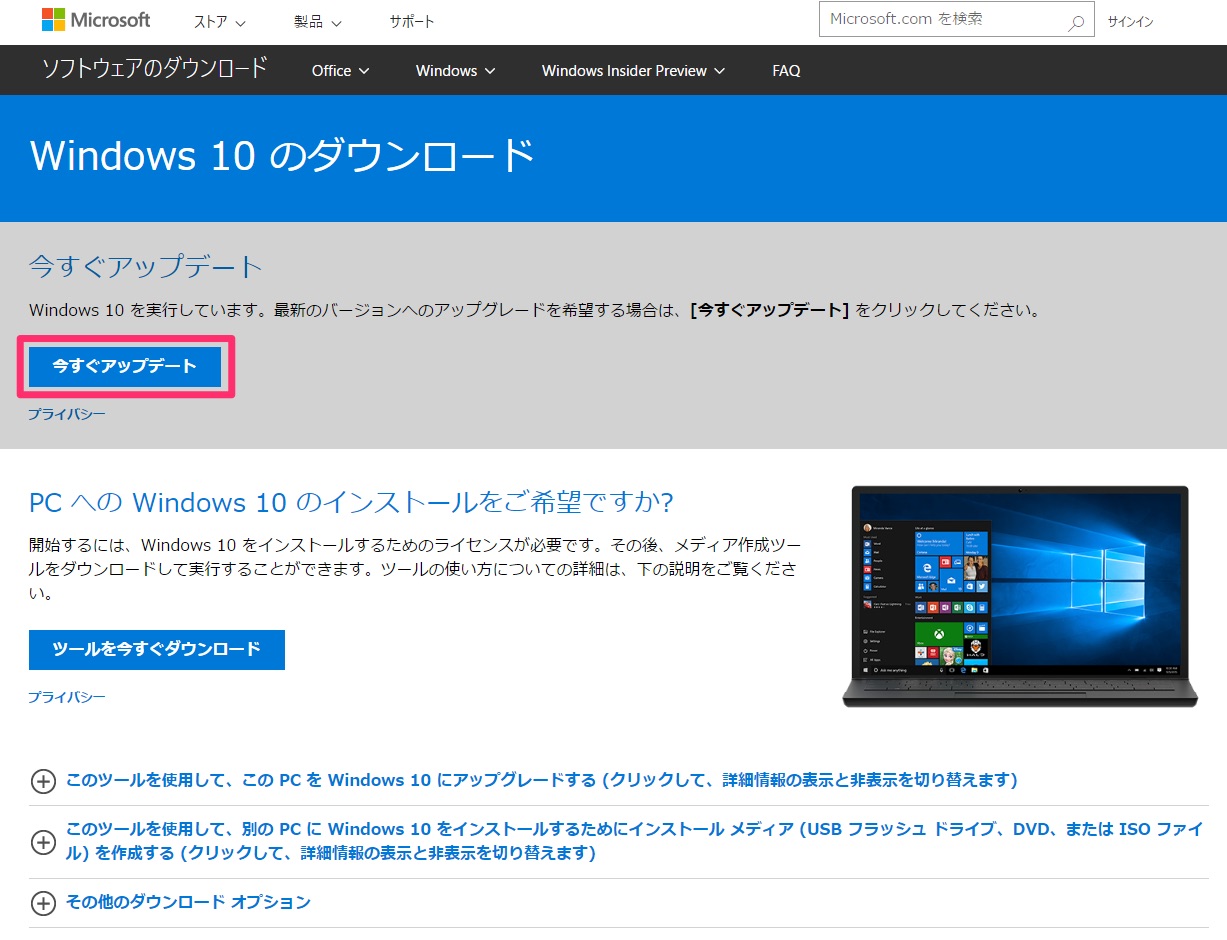This screenshot has height=940, width=1227.
Task: Open プライバシー link under update button
Action: pos(67,414)
